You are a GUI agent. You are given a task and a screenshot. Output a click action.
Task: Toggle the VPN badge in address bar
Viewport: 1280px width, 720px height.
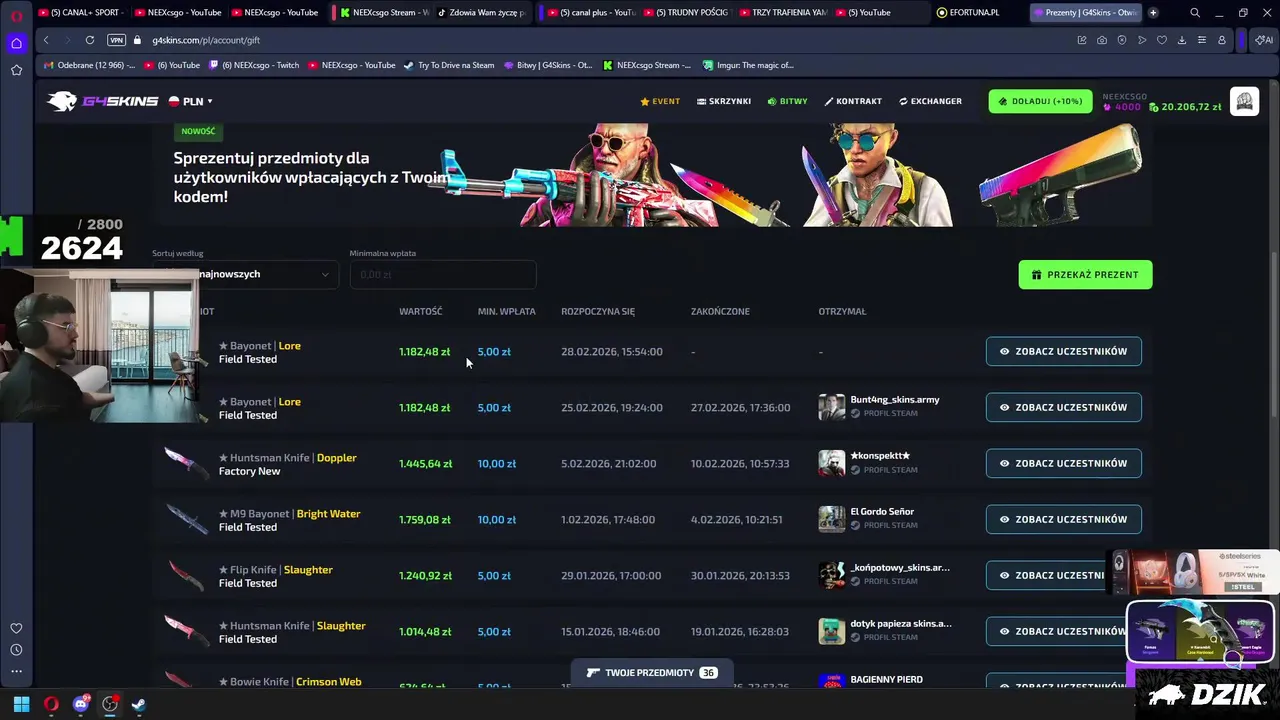[x=116, y=40]
